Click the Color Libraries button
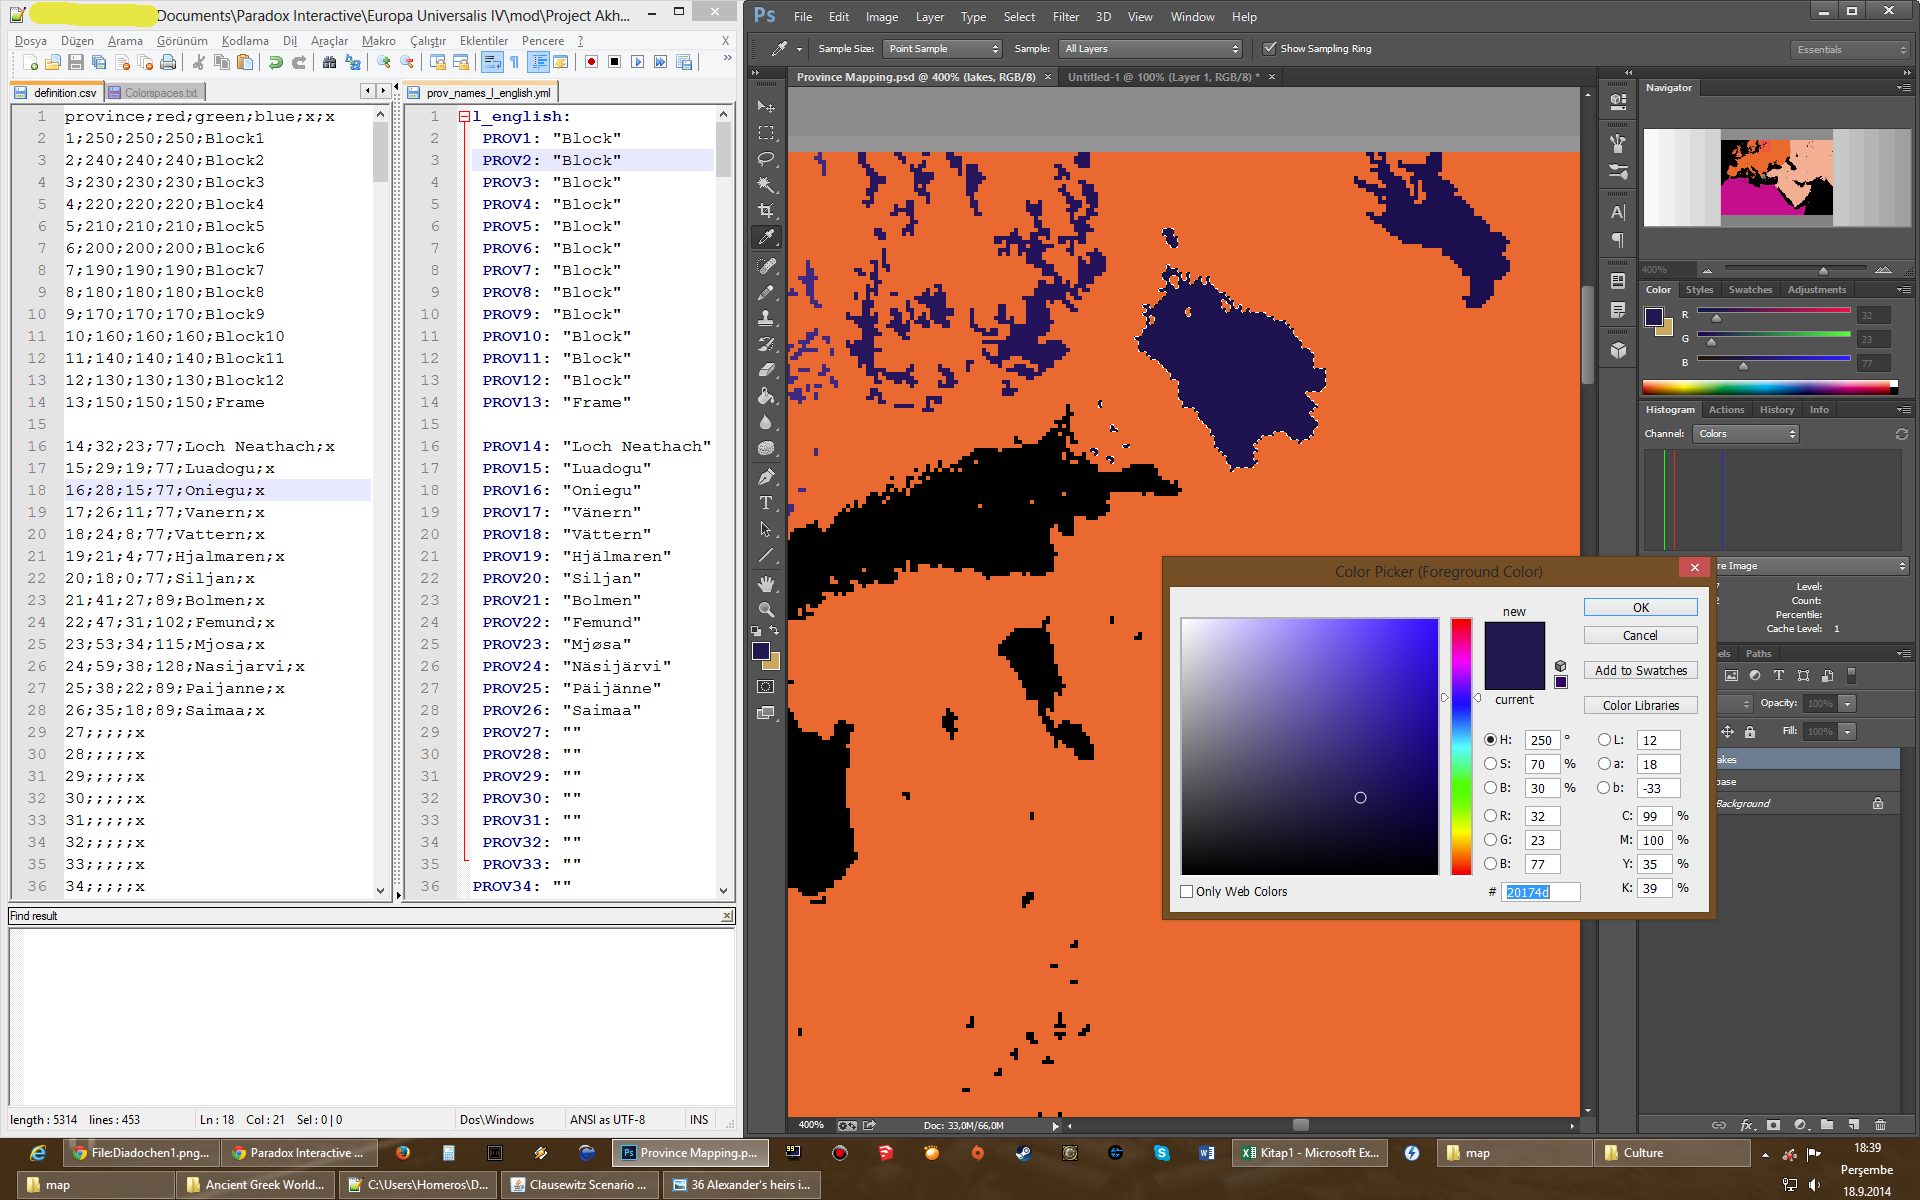The image size is (1920, 1200). (x=1640, y=705)
